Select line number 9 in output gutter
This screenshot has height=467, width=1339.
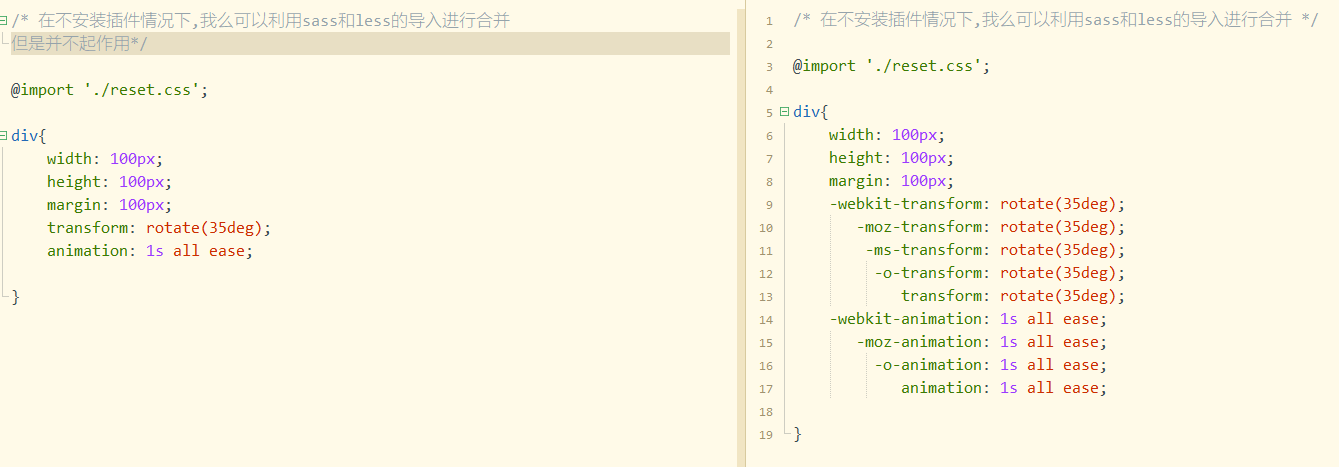click(770, 205)
